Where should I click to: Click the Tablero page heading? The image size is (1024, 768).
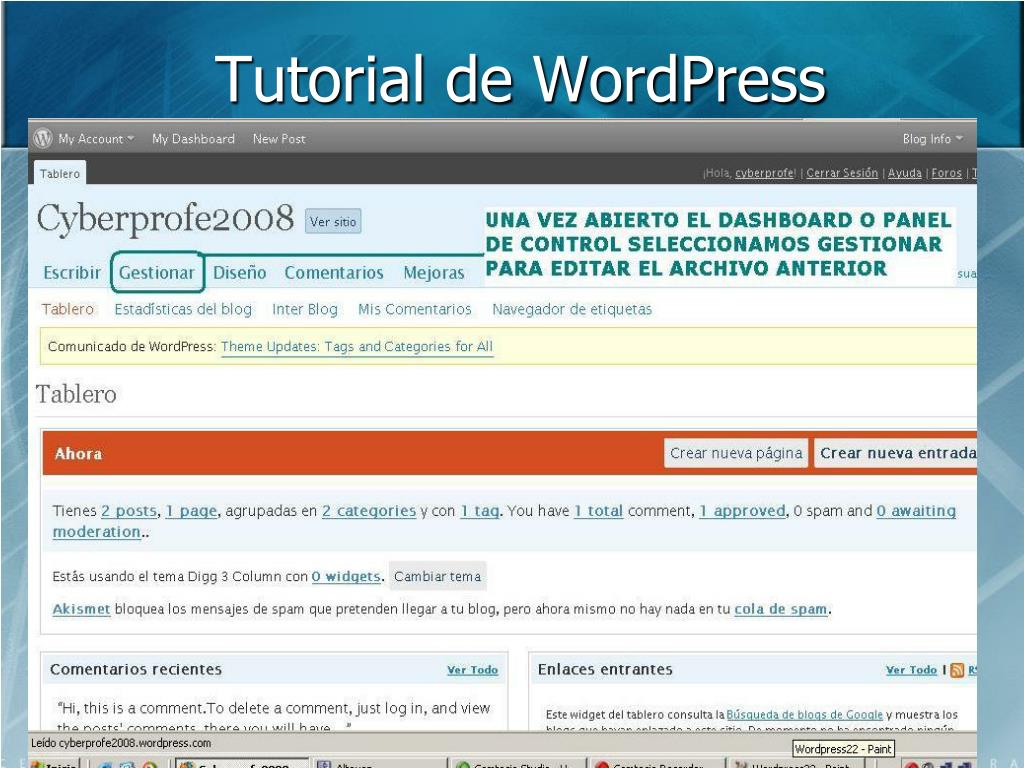pos(76,394)
